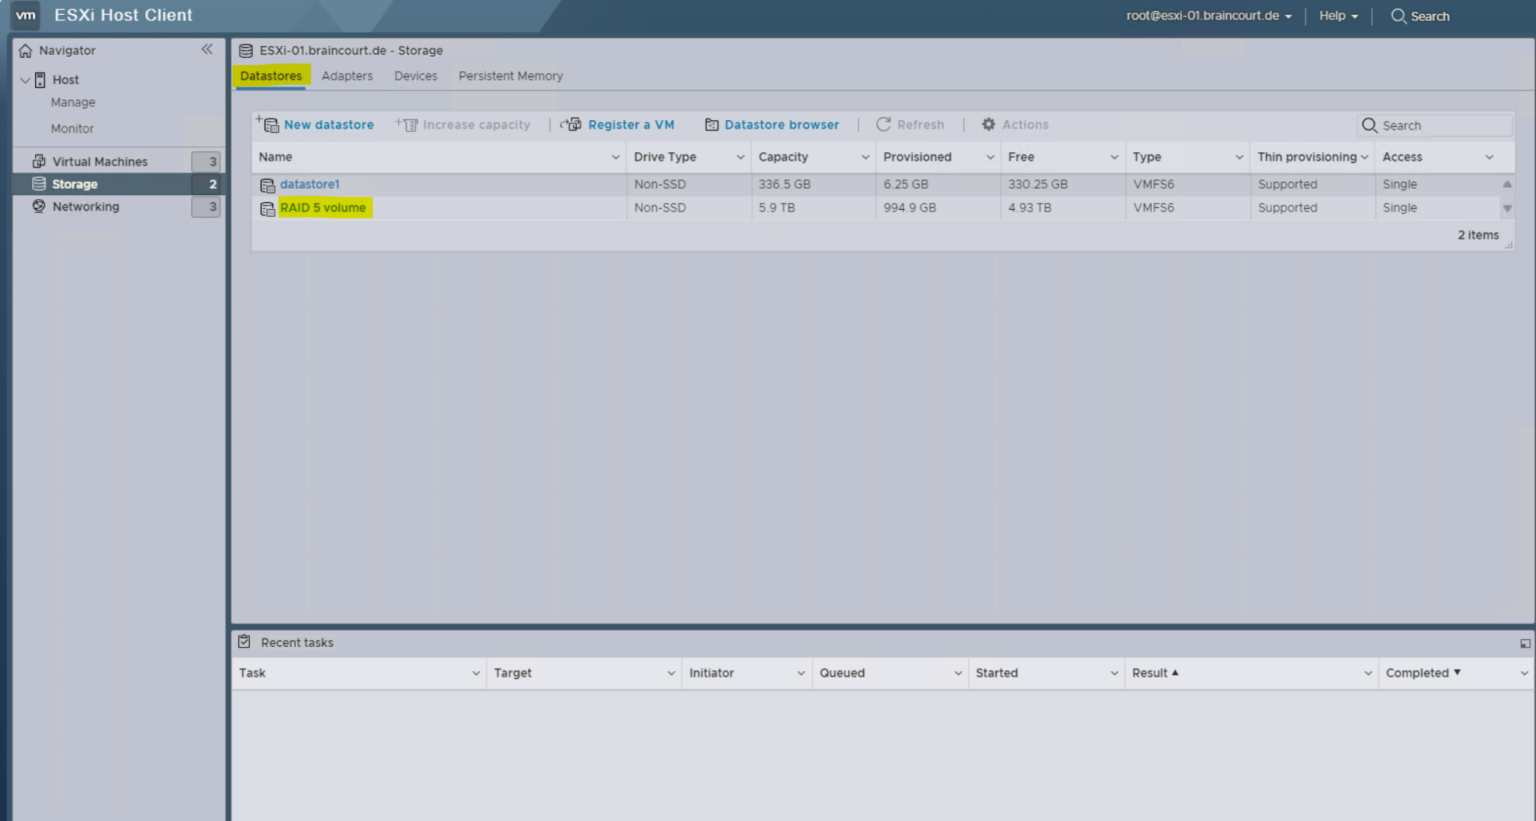
Task: Click the Manage item under Host
Action: (x=72, y=102)
